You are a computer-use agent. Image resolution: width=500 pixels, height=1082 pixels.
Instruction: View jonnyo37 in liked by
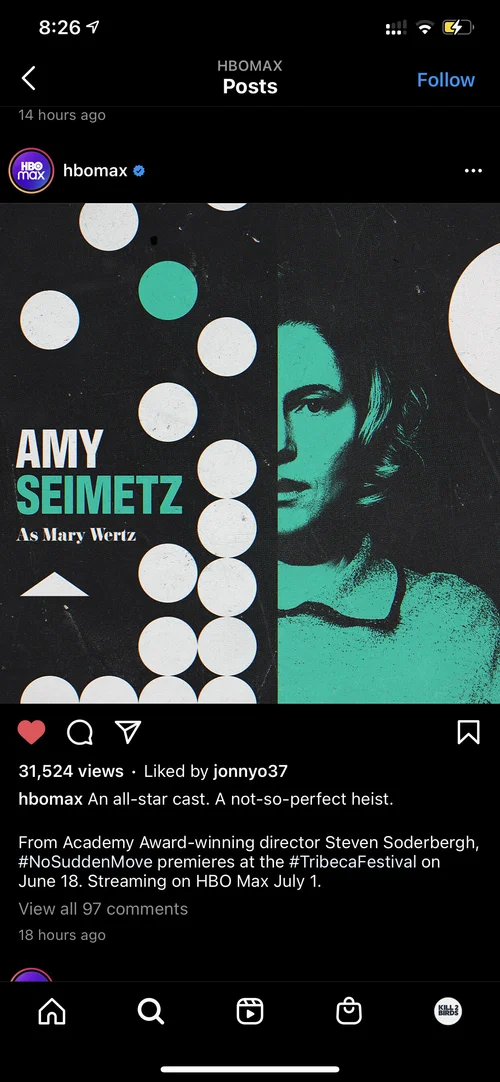pos(250,771)
